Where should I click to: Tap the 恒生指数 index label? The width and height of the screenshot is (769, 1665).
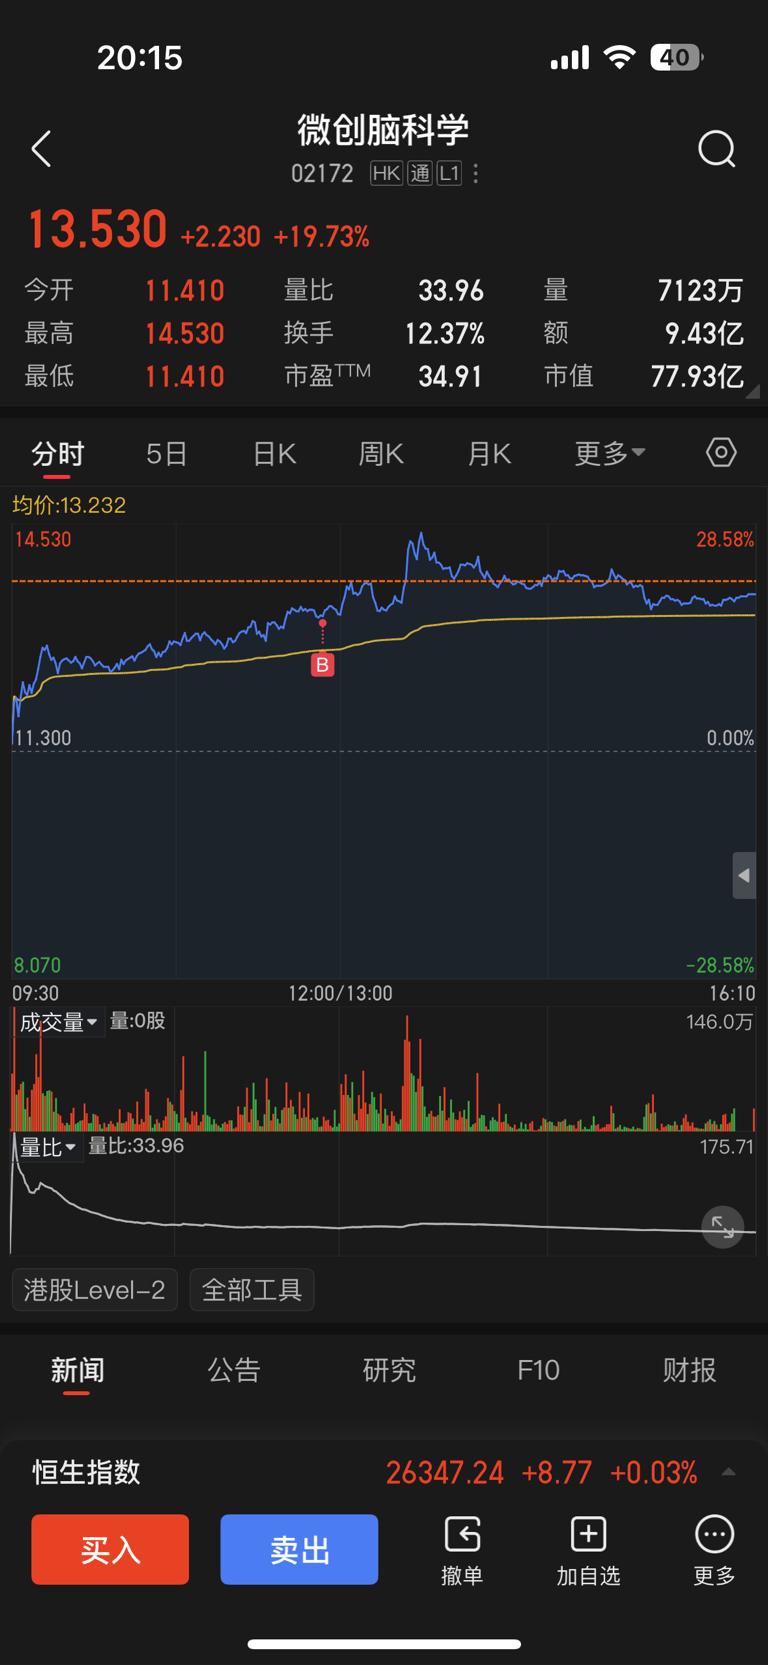tap(86, 1472)
